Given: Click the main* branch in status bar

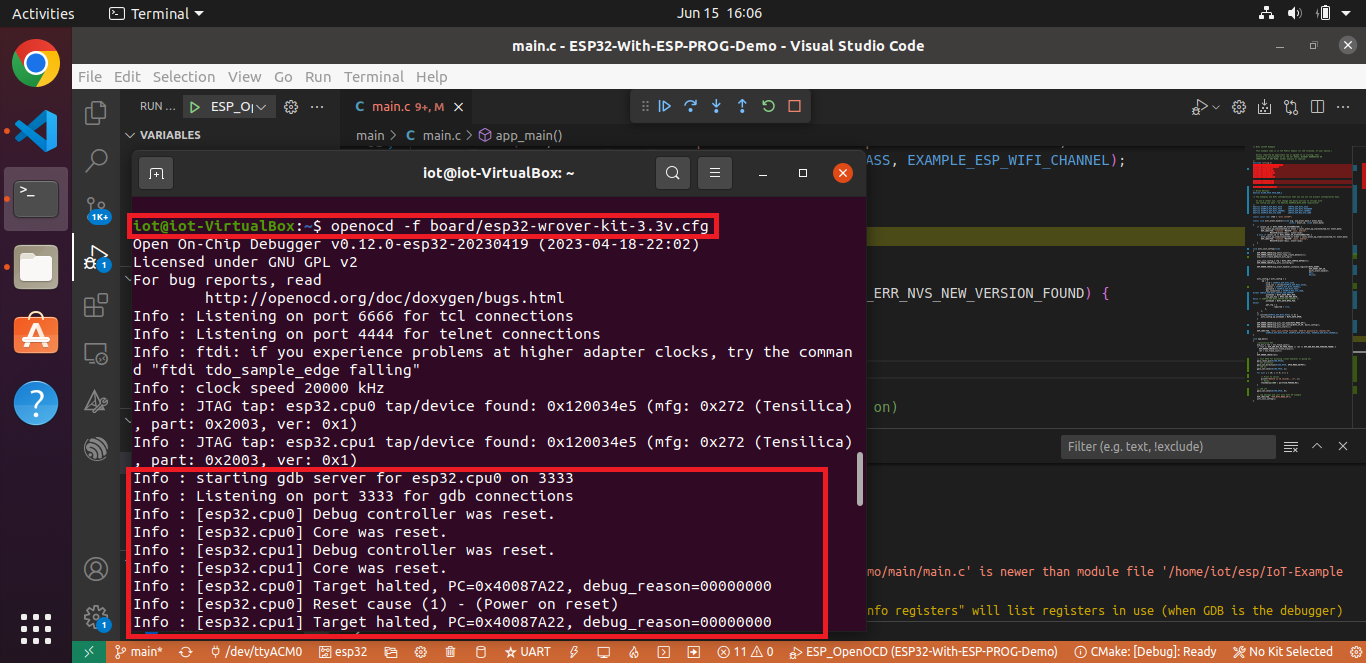Looking at the screenshot, I should coord(138,651).
